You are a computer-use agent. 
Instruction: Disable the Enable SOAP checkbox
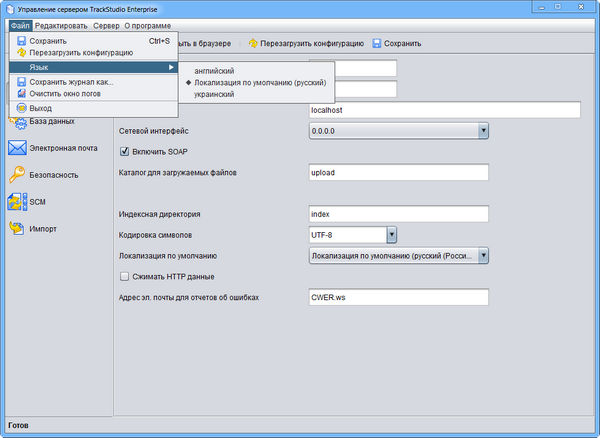point(125,152)
